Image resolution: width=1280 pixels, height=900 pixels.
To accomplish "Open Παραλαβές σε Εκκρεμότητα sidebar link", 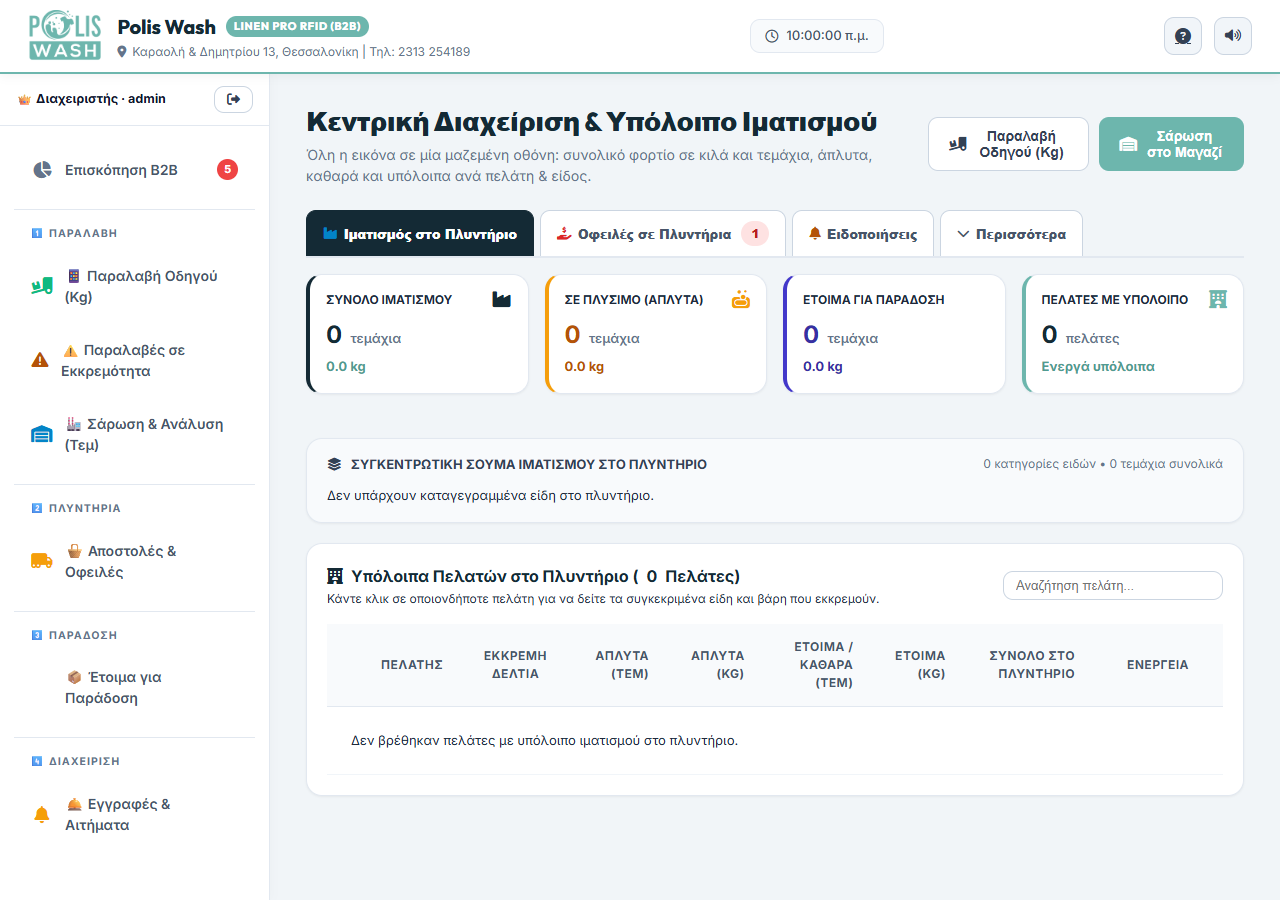I will (134, 361).
